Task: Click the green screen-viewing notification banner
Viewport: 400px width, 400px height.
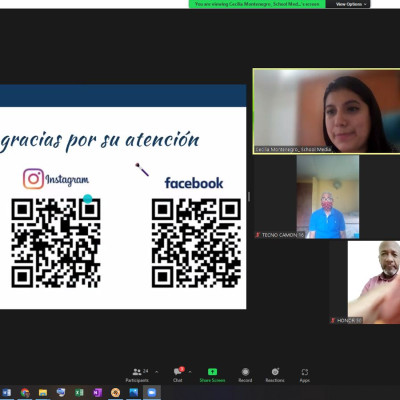Action: coord(257,4)
